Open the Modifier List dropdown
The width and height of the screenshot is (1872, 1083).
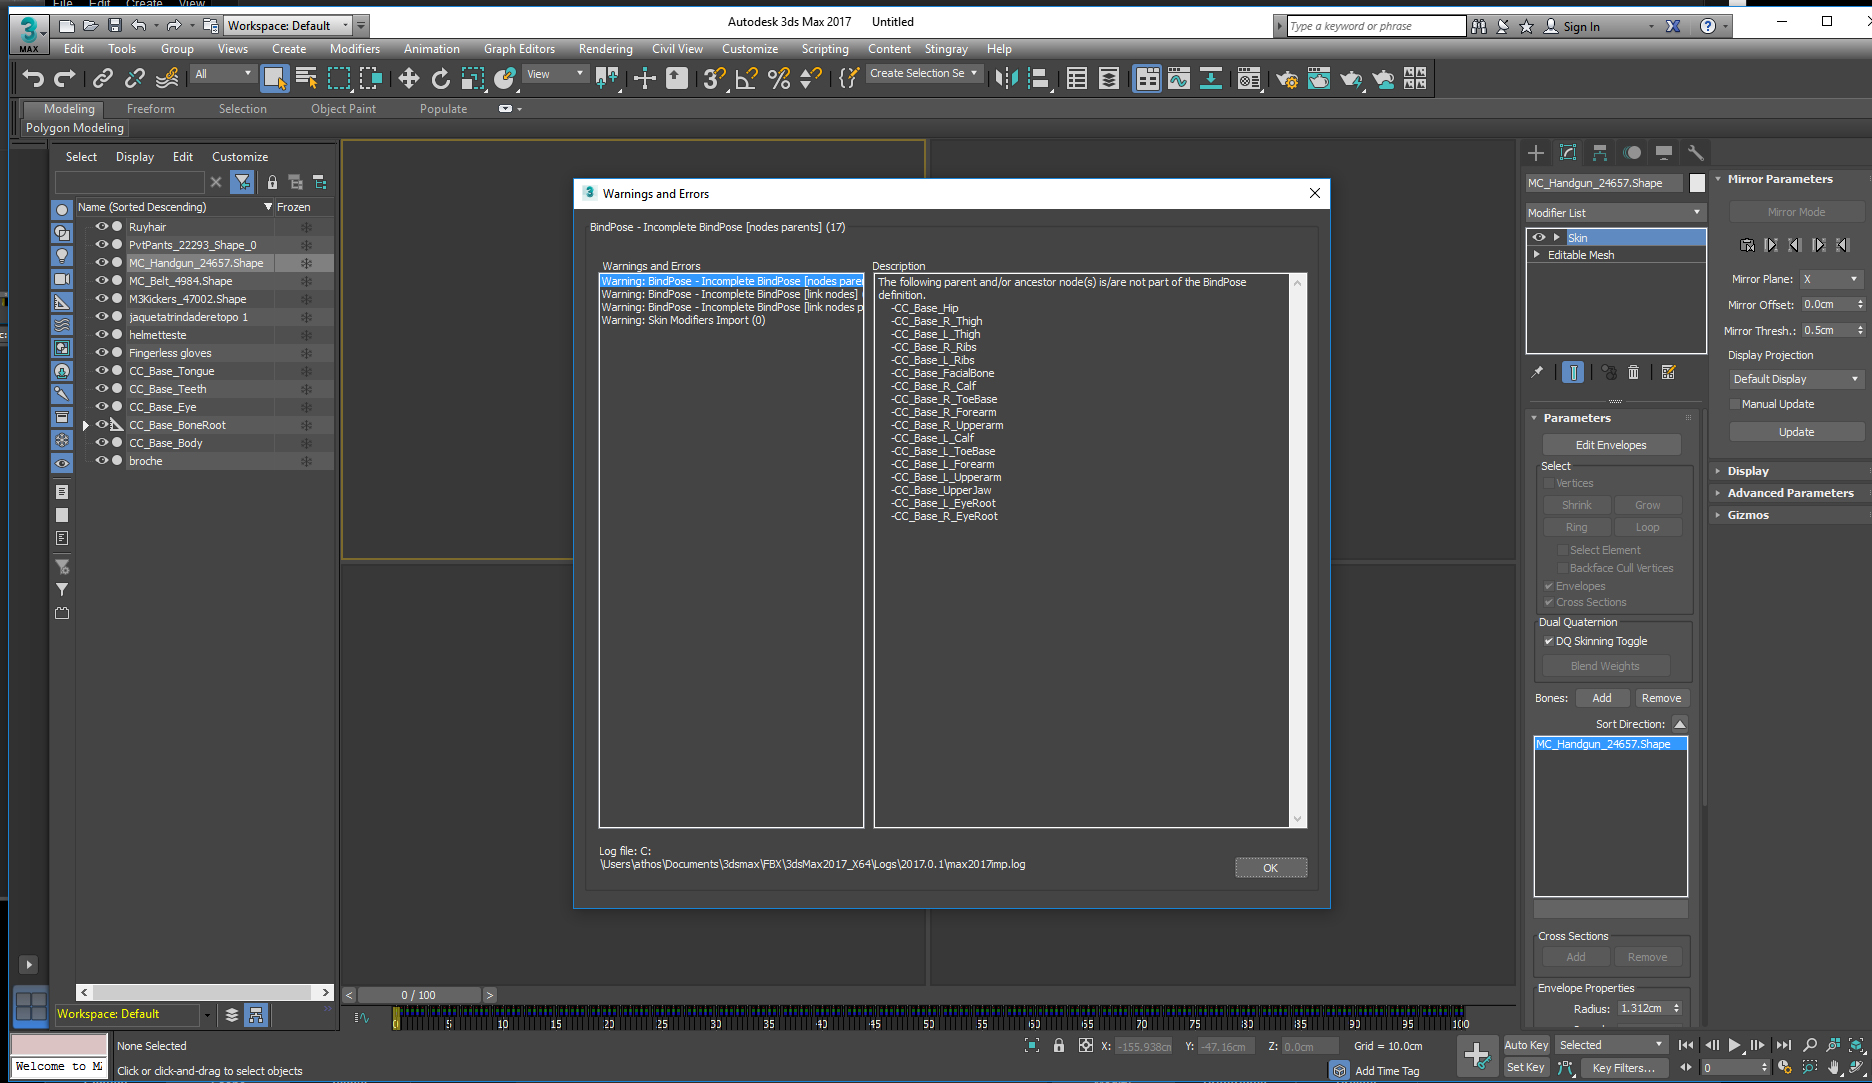coord(1615,213)
